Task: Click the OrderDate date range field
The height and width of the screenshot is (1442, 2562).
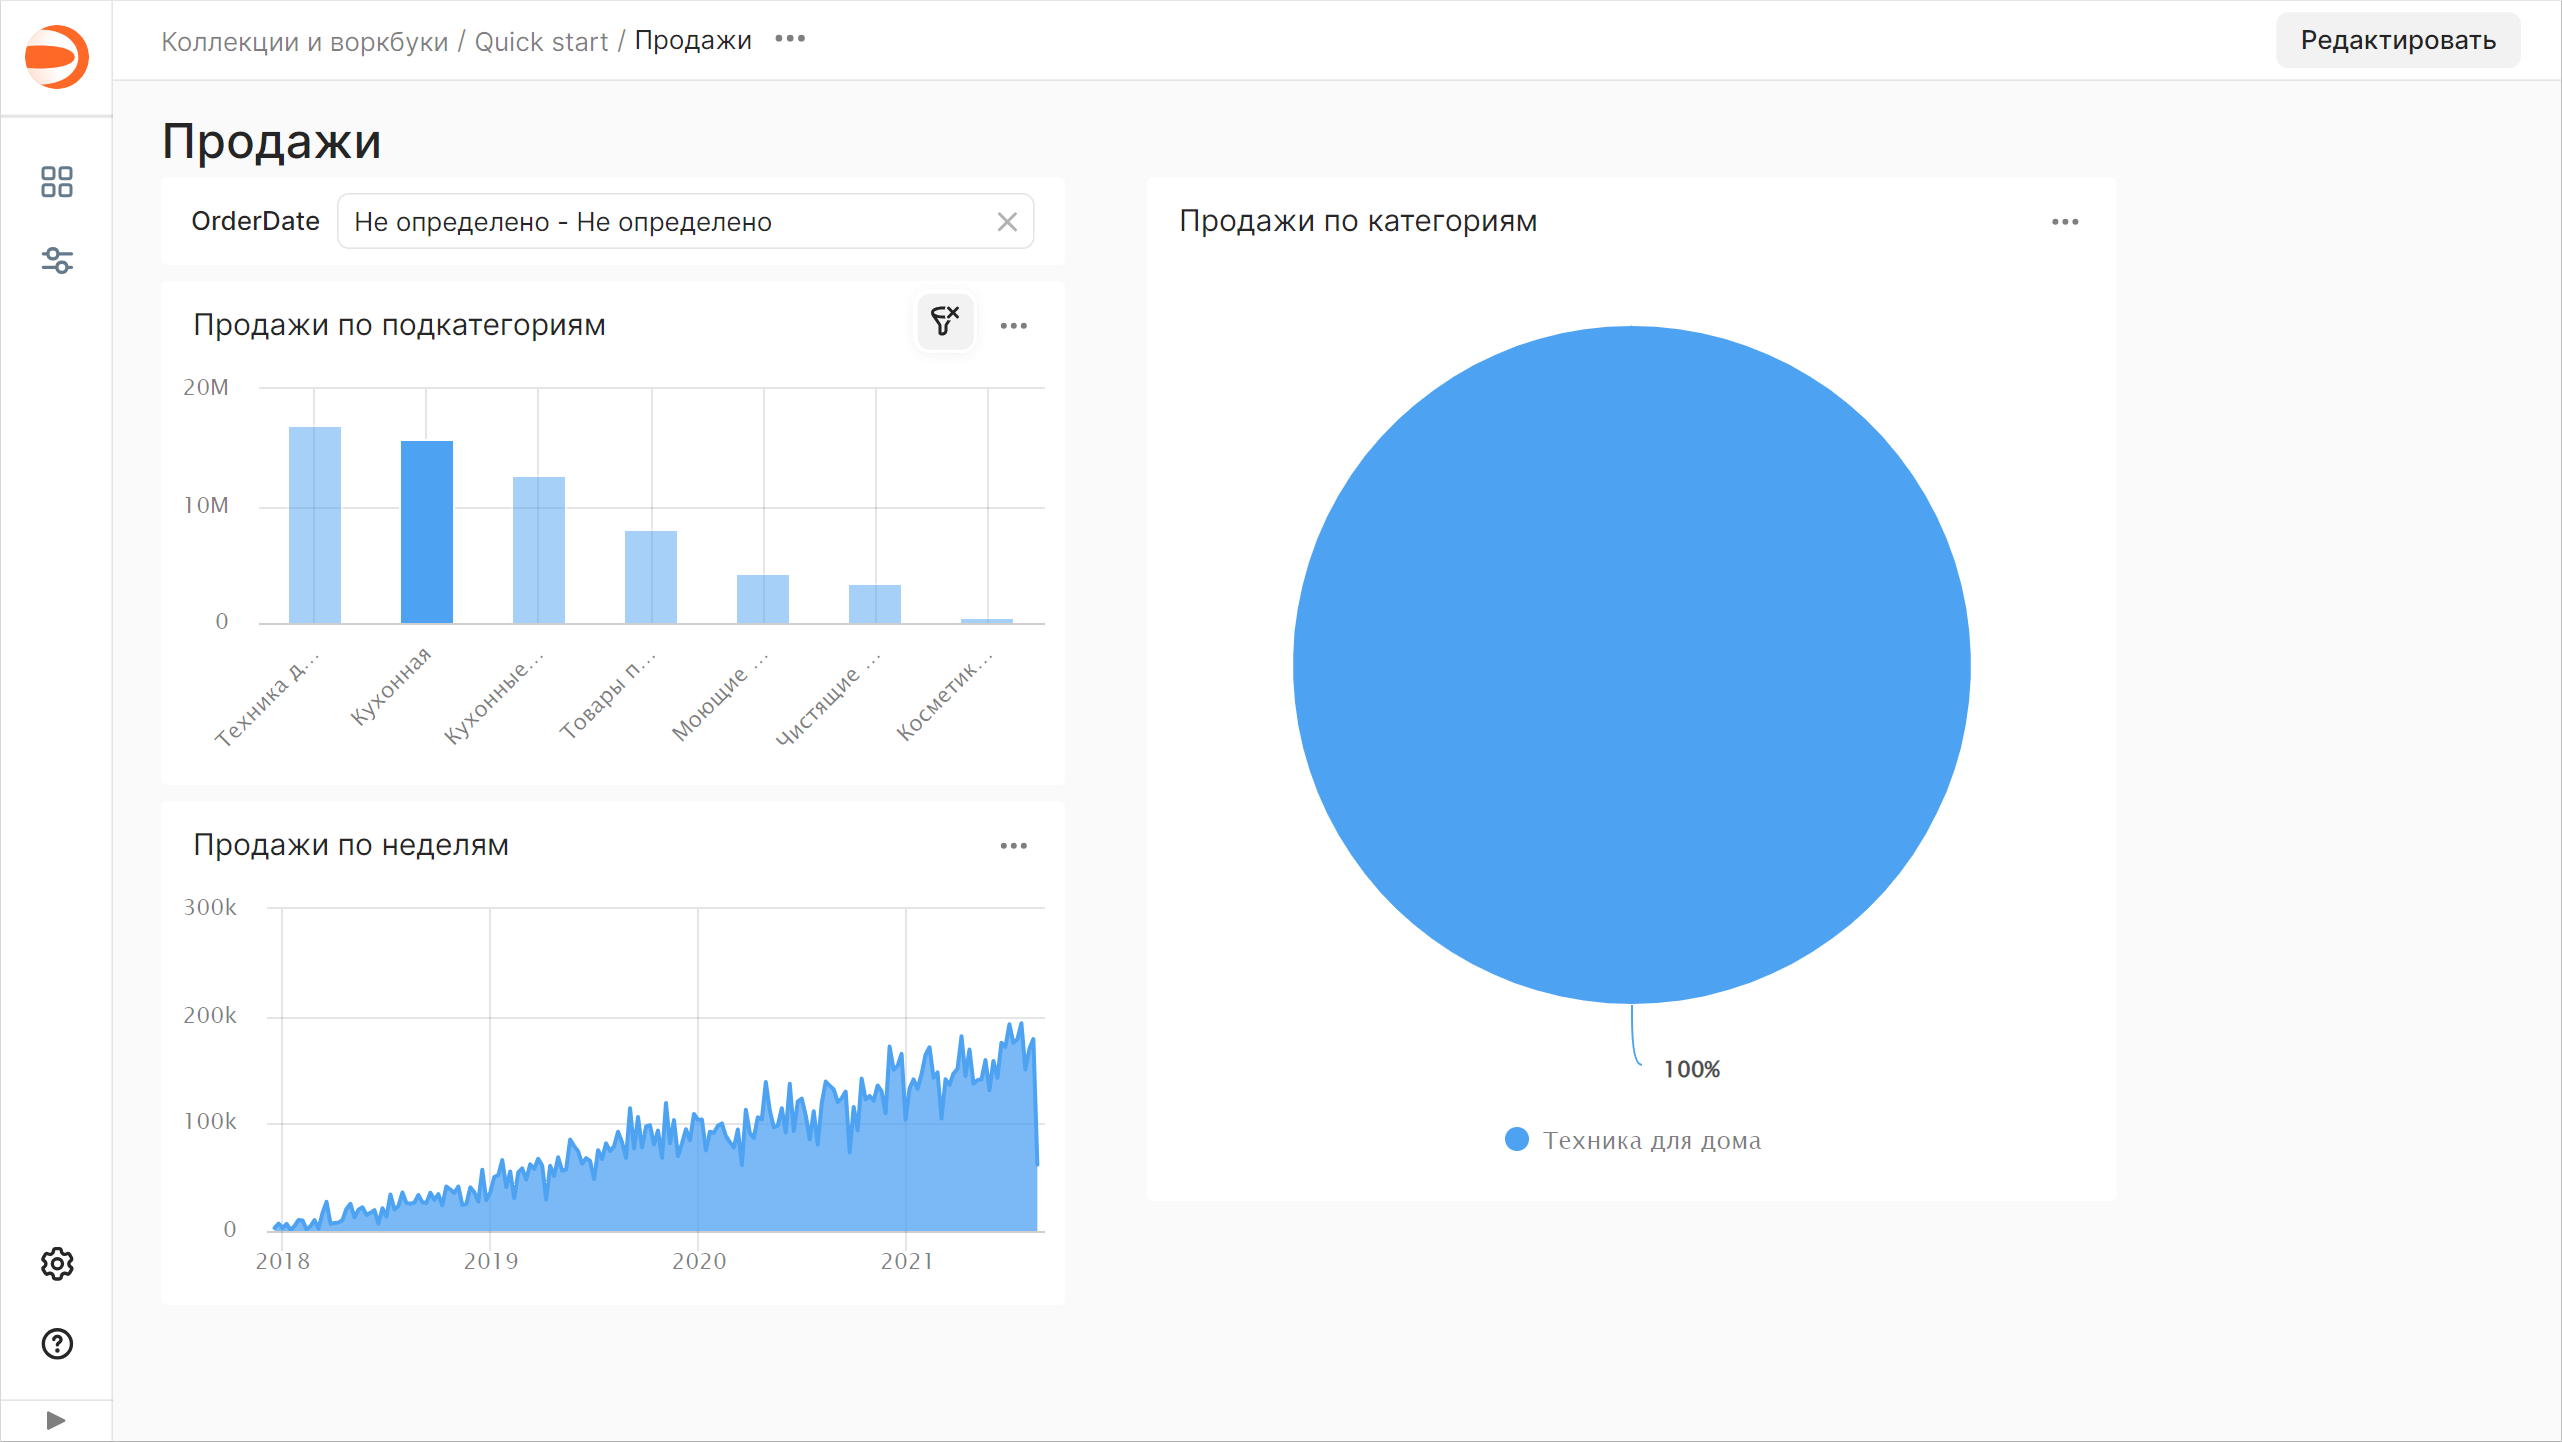Action: point(660,222)
